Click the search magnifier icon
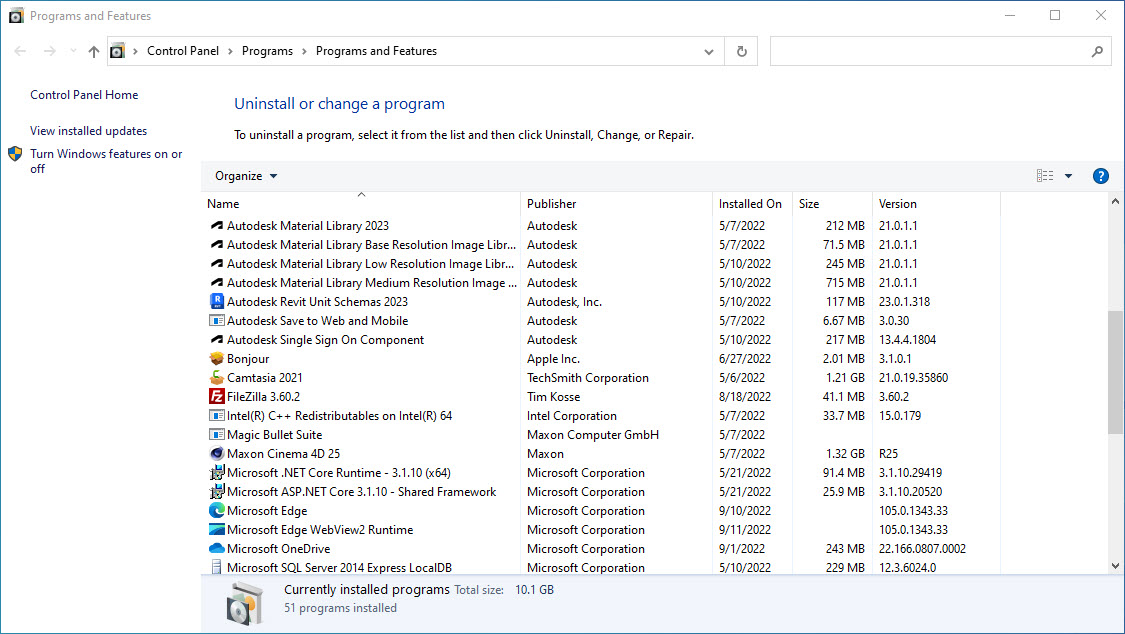Image resolution: width=1125 pixels, height=634 pixels. coord(1097,51)
